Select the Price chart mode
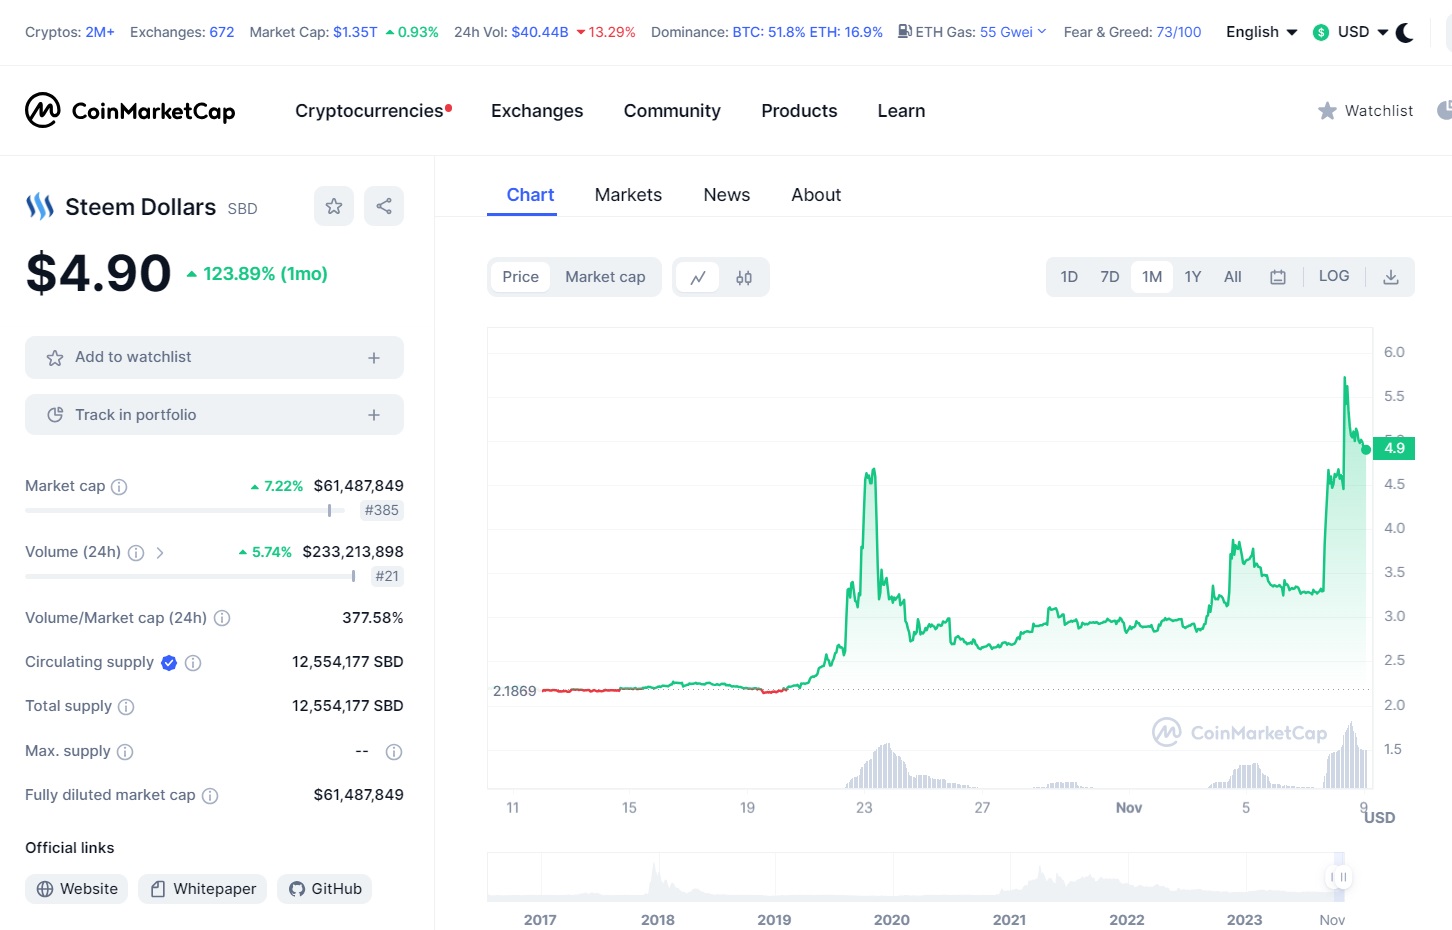1452x930 pixels. pyautogui.click(x=520, y=277)
